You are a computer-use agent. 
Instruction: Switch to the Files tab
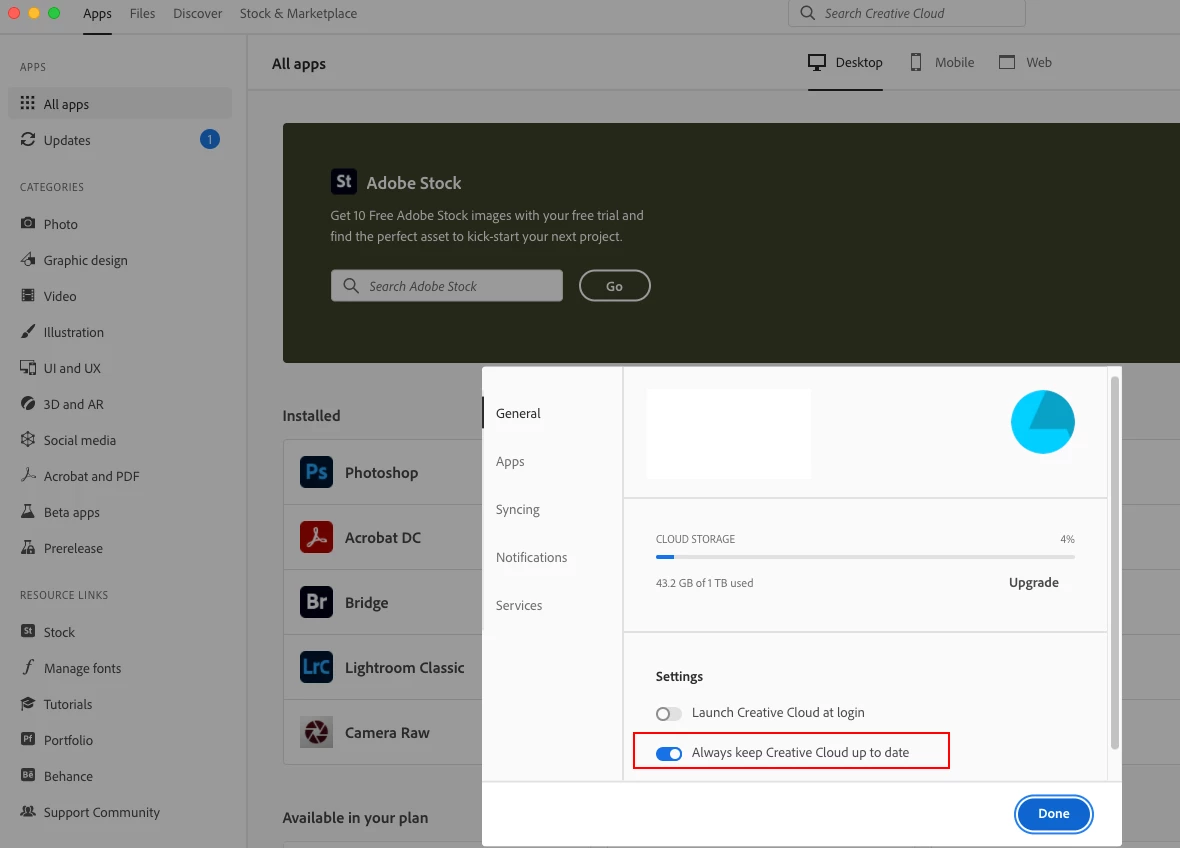(142, 14)
